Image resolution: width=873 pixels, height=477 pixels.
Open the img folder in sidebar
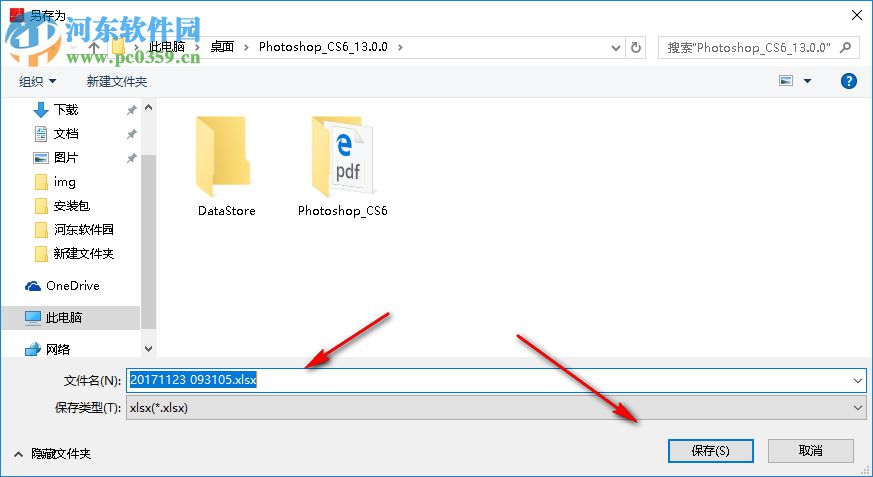point(55,181)
